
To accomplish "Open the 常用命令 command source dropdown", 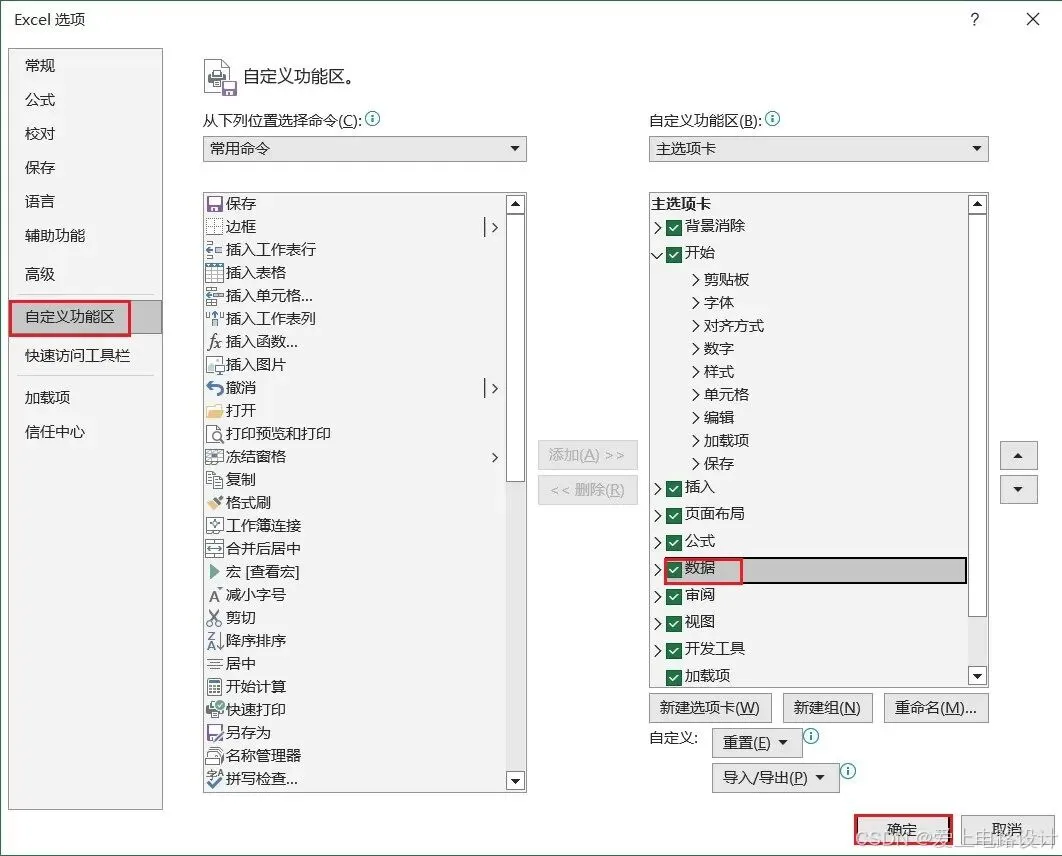I will pos(364,149).
